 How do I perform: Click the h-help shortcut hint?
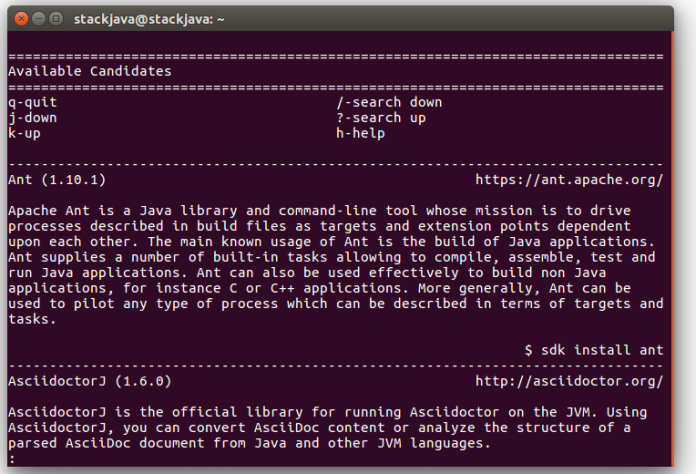click(360, 133)
